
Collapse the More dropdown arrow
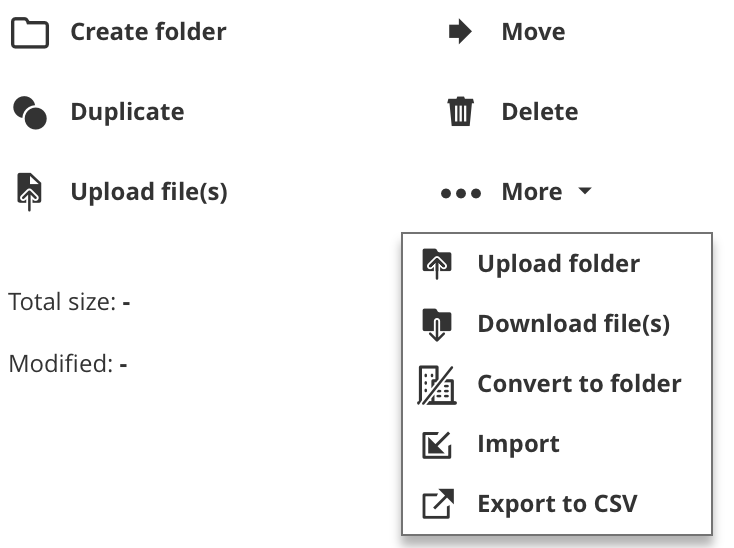coord(585,192)
